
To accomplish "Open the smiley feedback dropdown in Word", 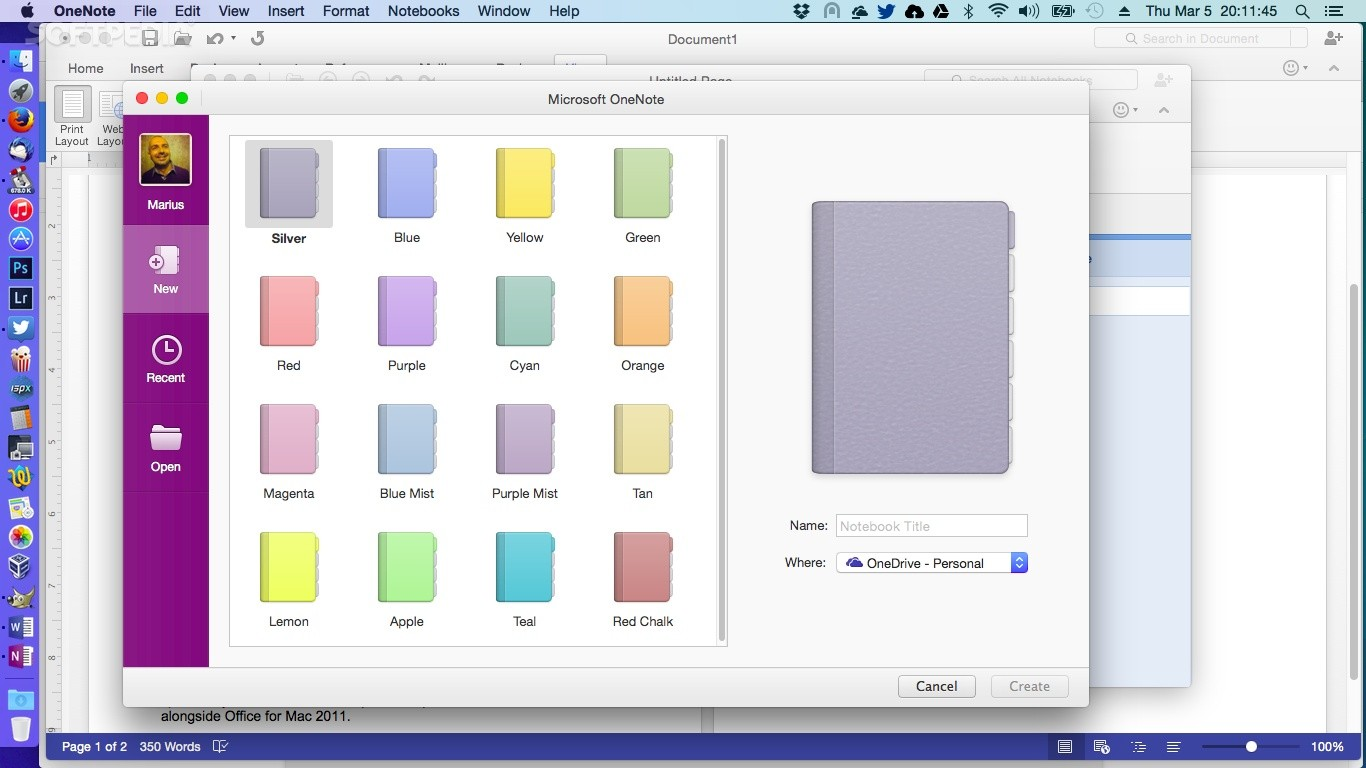I will tap(1295, 68).
